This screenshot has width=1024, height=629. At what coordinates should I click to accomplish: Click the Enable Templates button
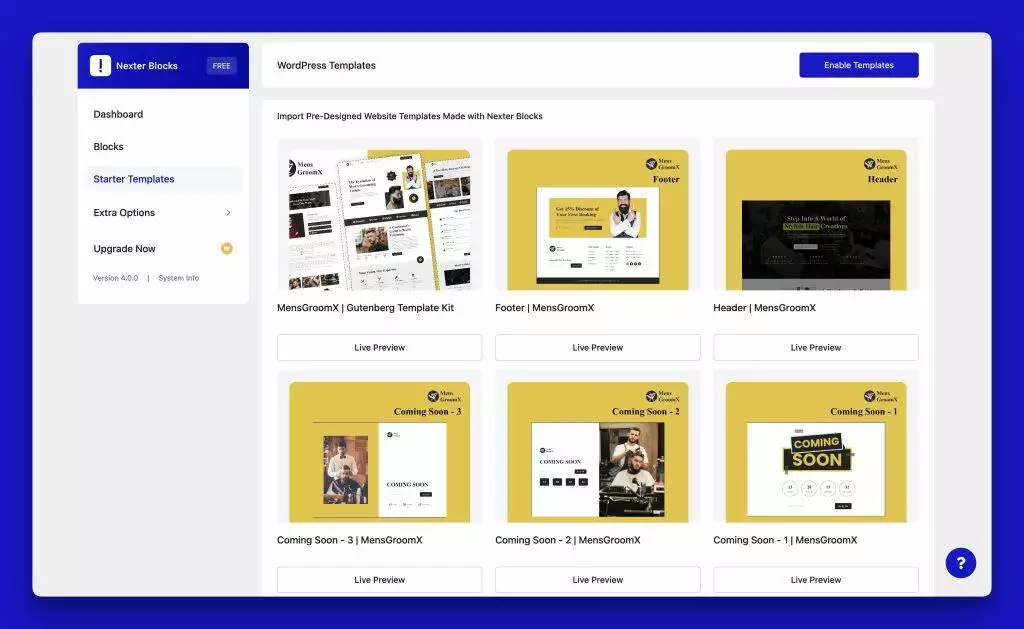point(858,64)
